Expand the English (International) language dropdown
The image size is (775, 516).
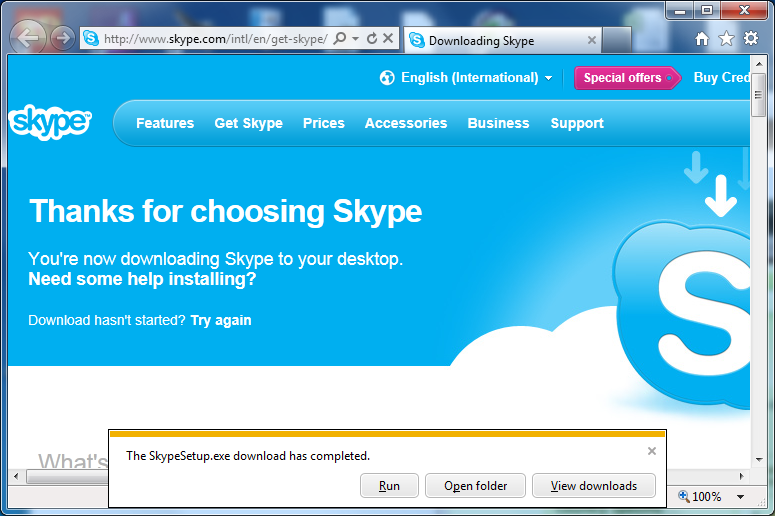click(467, 78)
